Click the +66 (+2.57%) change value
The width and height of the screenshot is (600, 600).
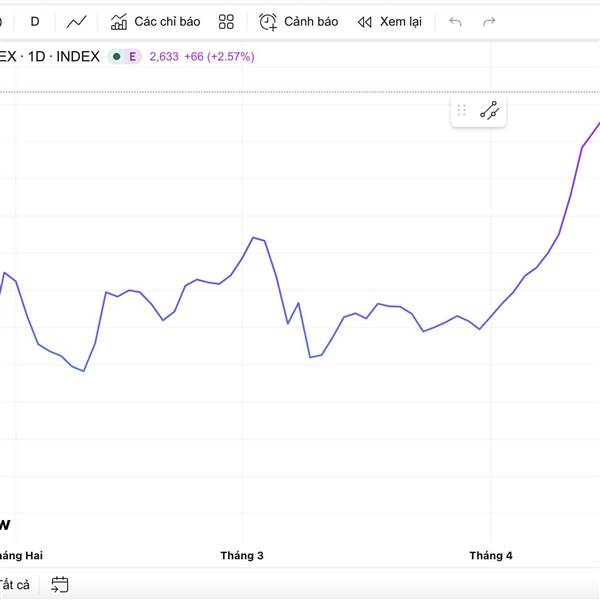[219, 57]
